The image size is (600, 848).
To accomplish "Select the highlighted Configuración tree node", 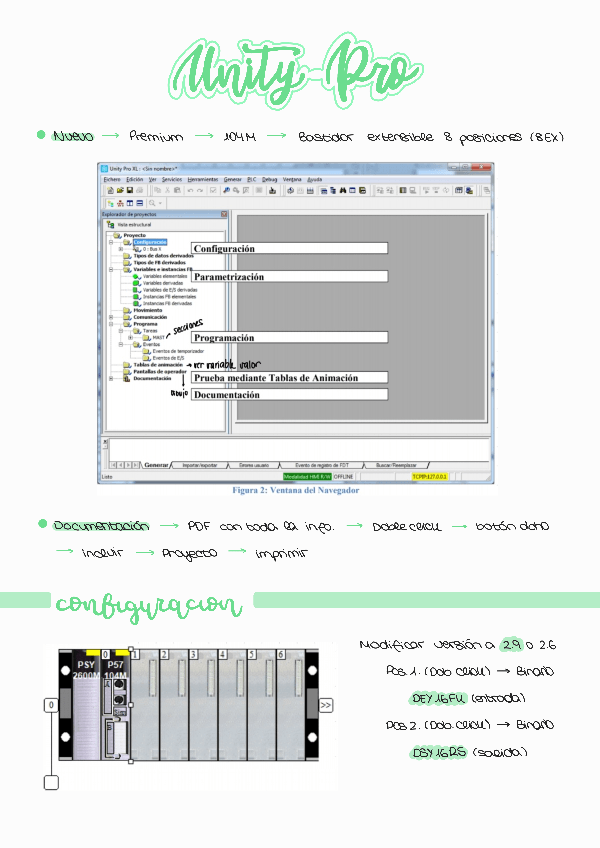I will [150, 242].
